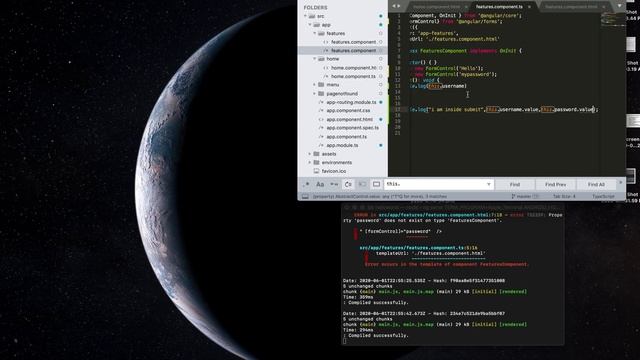Click the Find Prev button
640x360 pixels.
(x=556, y=184)
